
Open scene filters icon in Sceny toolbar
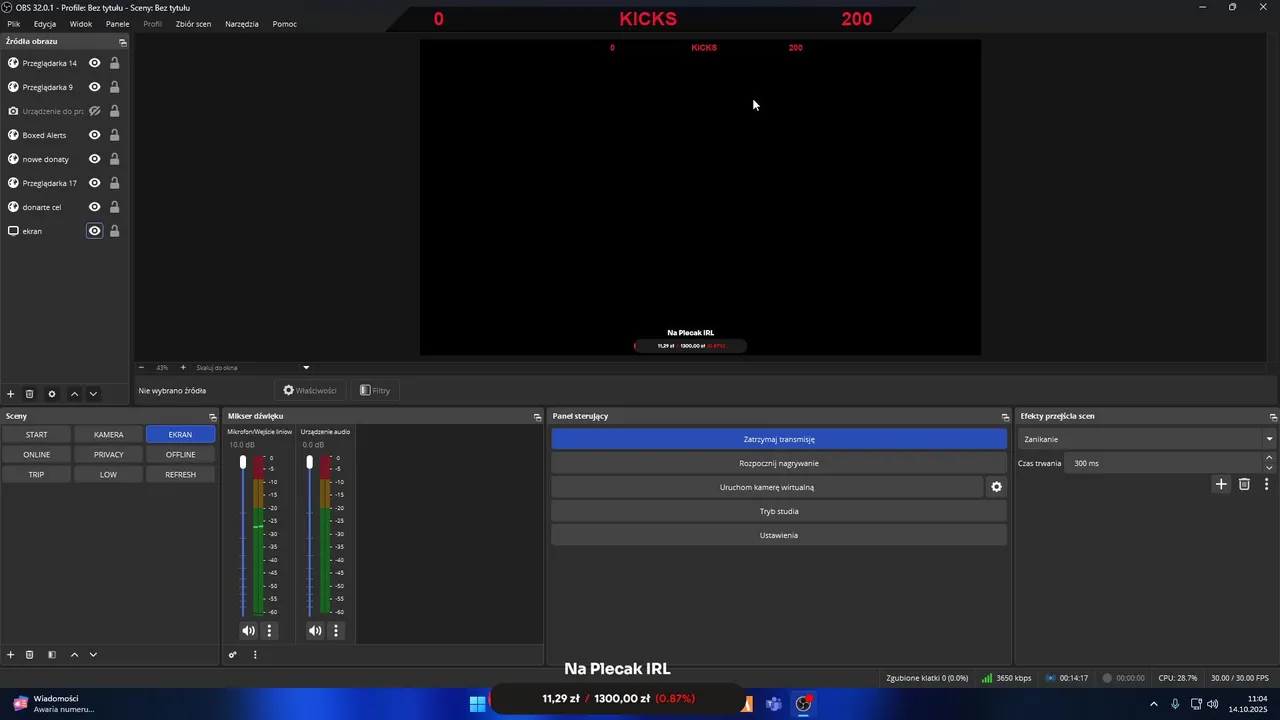click(x=52, y=655)
